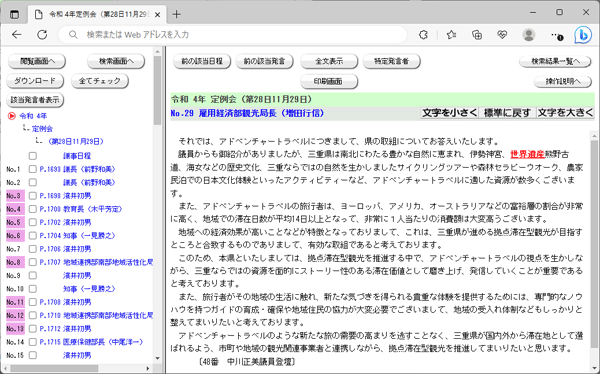Open the browser extensions puzzle icon
This screenshot has width=600, height=374.
[x=423, y=35]
